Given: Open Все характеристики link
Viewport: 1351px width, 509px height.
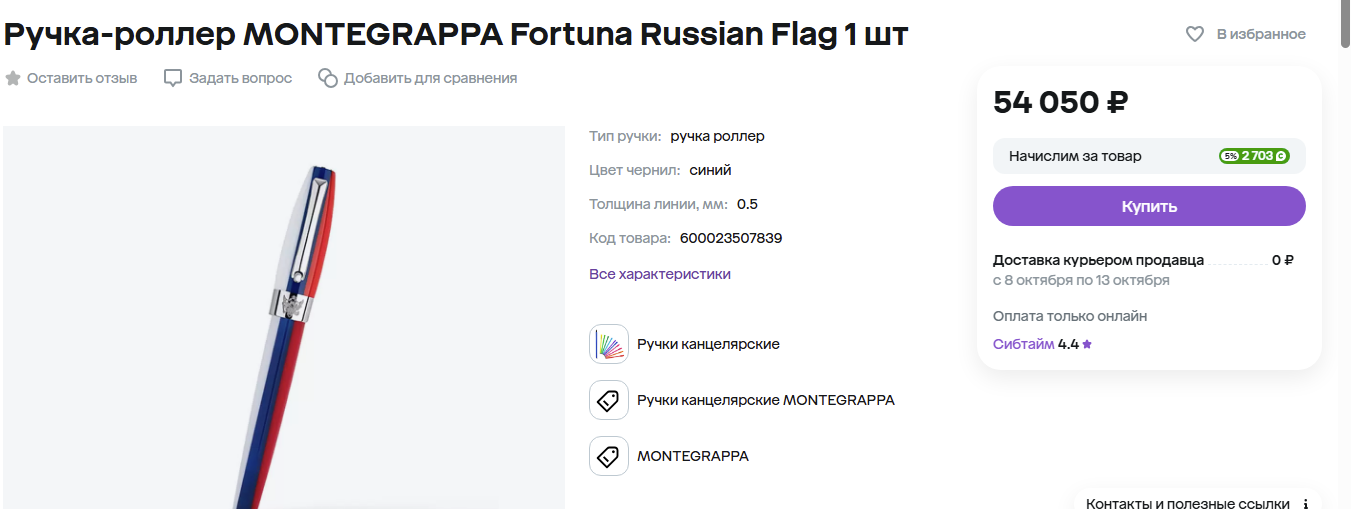Looking at the screenshot, I should pyautogui.click(x=660, y=274).
